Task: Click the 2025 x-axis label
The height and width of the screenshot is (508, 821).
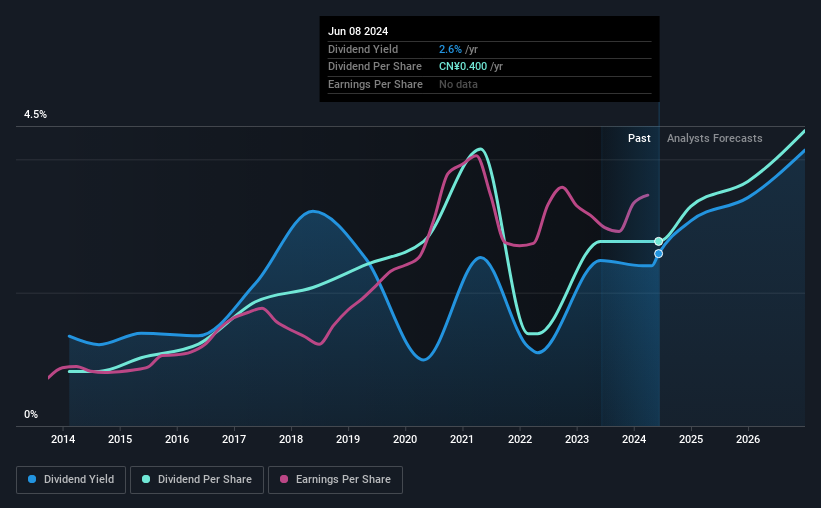Action: (691, 439)
